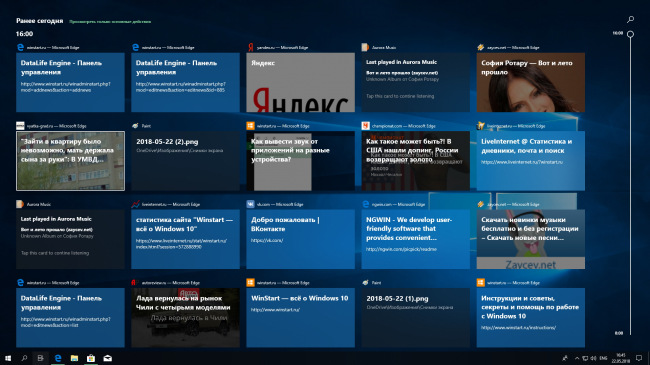Click the taskbar clock and date
The height and width of the screenshot is (365, 650).
pos(621,358)
